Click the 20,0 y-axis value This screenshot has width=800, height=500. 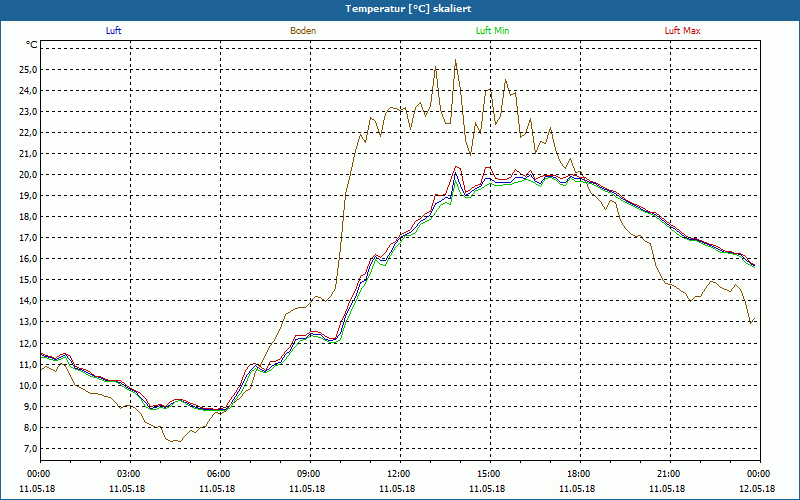click(x=28, y=174)
